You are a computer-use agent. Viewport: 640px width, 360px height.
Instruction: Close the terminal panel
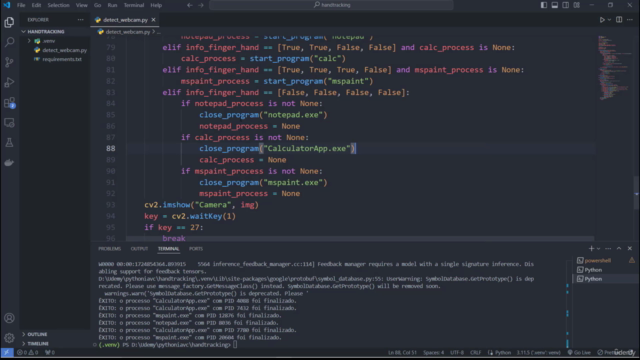[630, 248]
